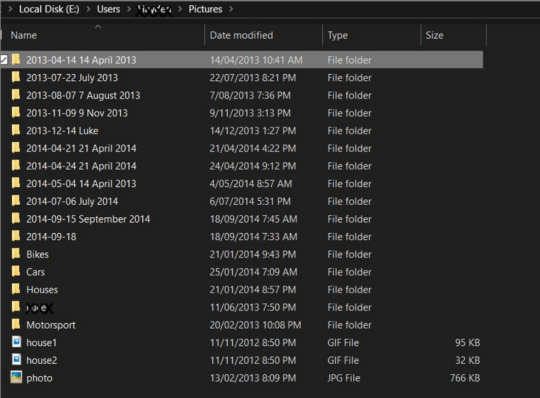This screenshot has width=540, height=398.
Task: Expand breadcrumb chevron after Local Disk (E:)
Action: 88,9
